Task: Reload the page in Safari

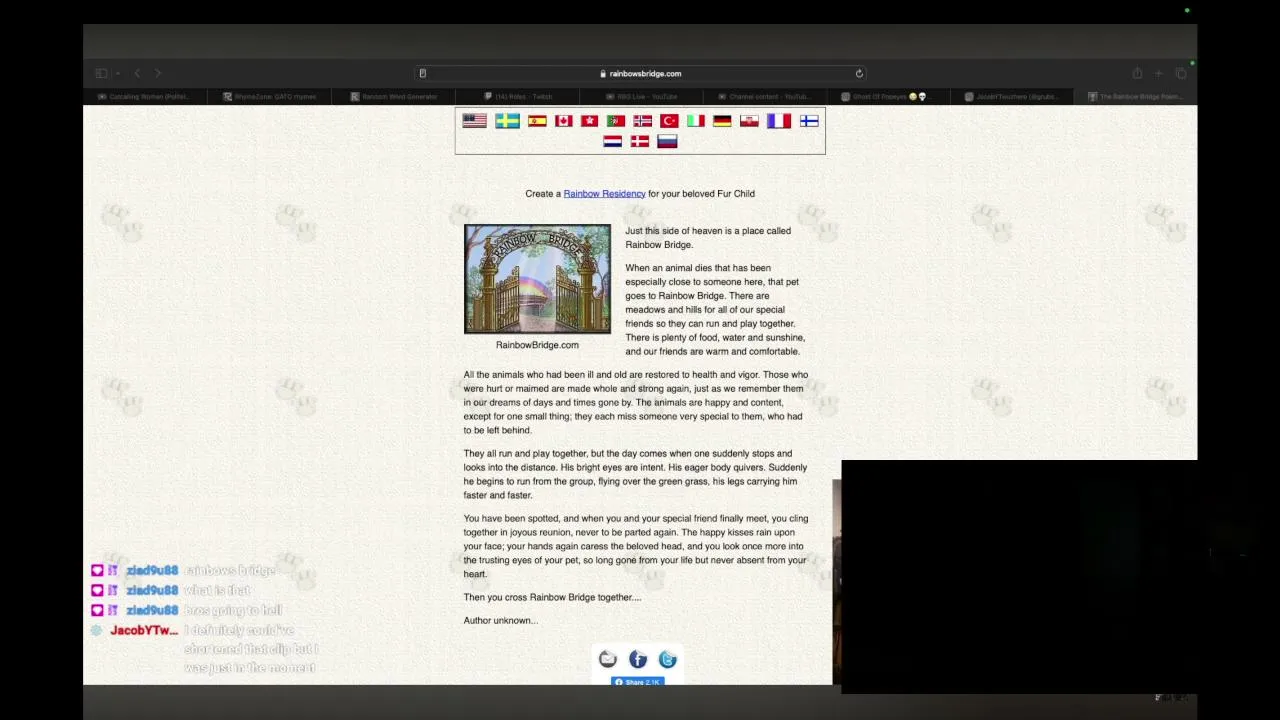Action: (859, 73)
